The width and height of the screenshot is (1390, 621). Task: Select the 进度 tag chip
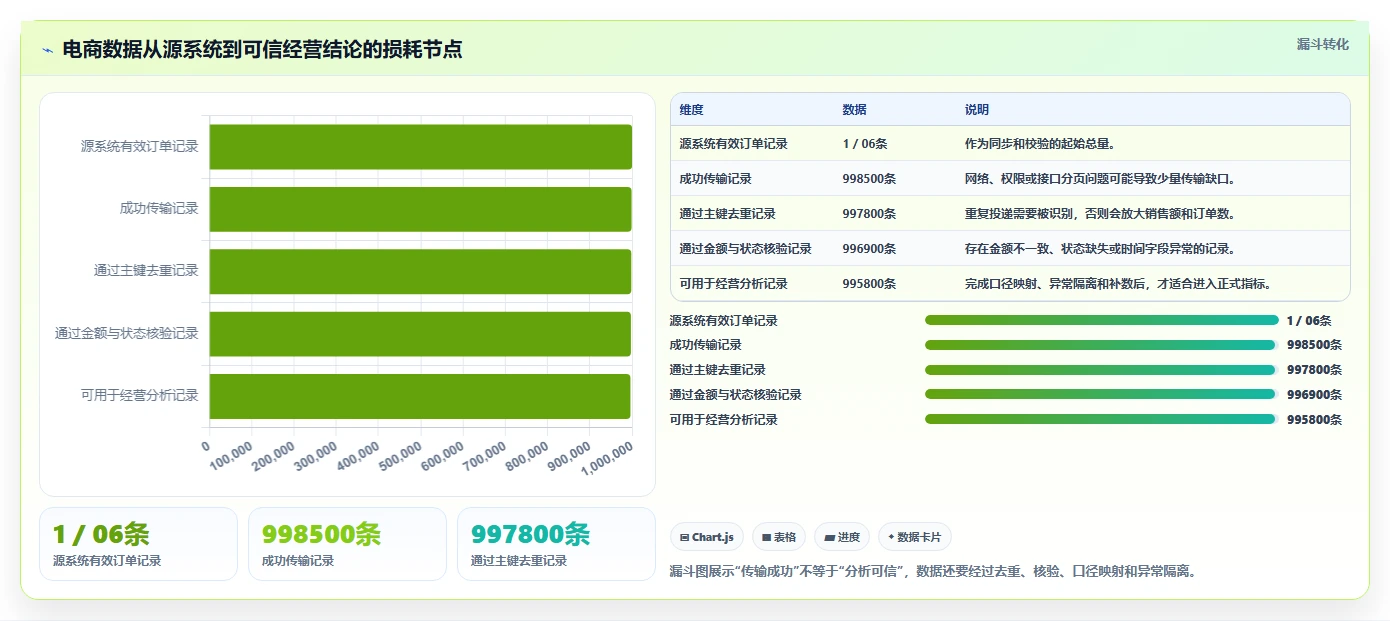(x=842, y=537)
